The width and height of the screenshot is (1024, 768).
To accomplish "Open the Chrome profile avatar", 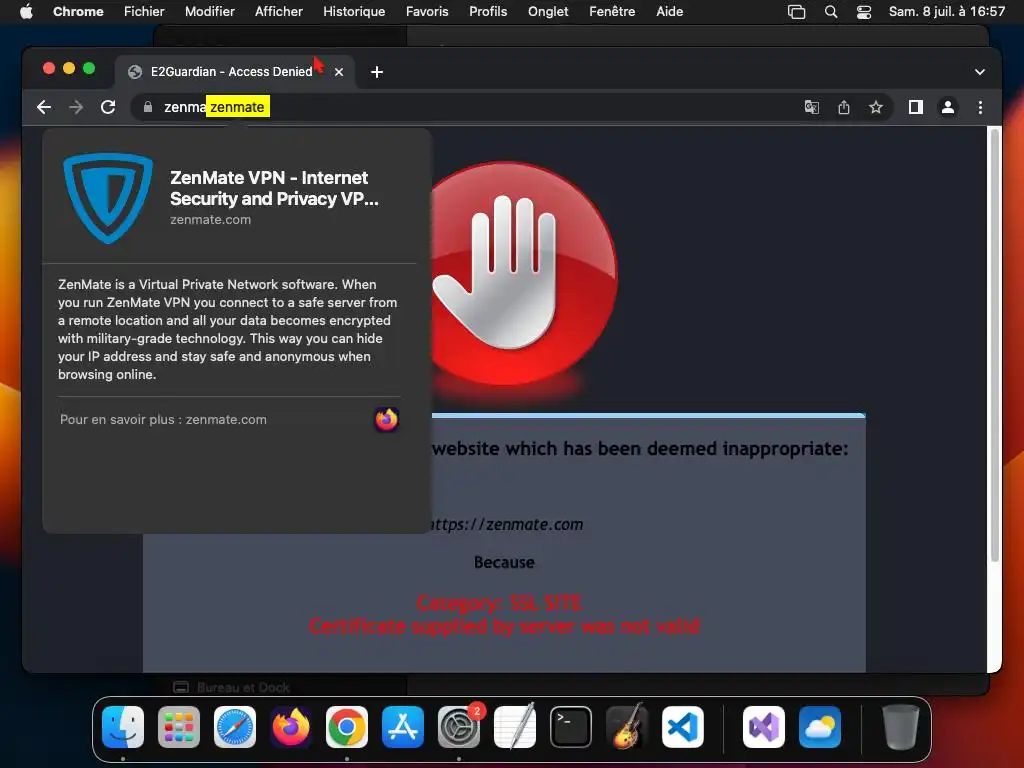I will (948, 107).
